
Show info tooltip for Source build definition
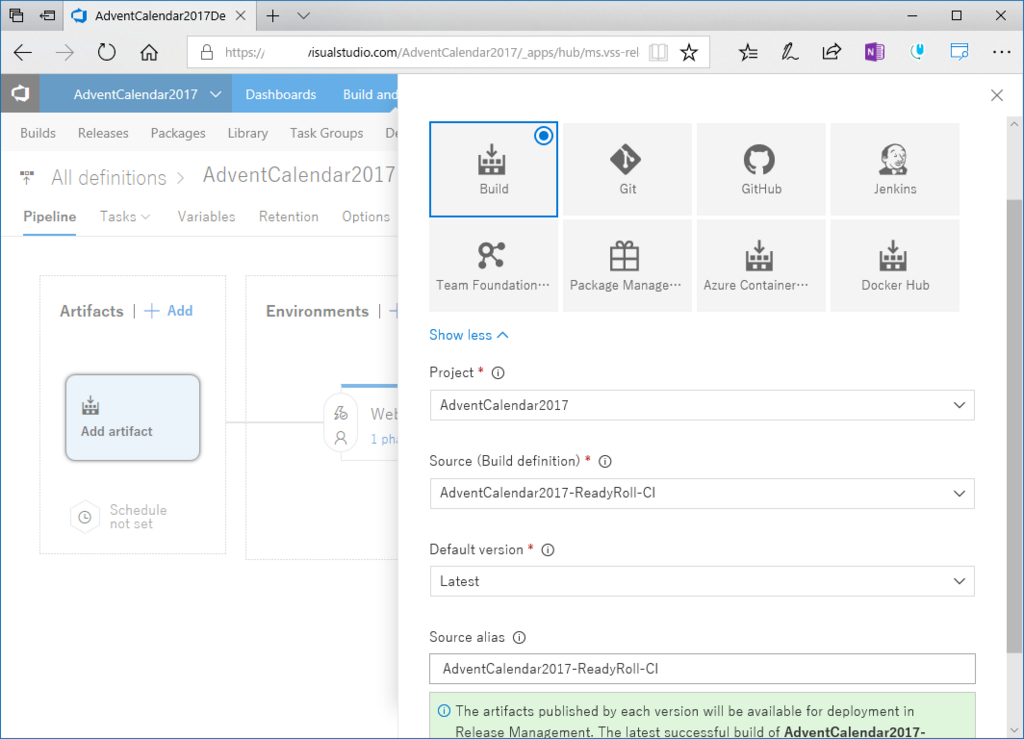point(605,462)
